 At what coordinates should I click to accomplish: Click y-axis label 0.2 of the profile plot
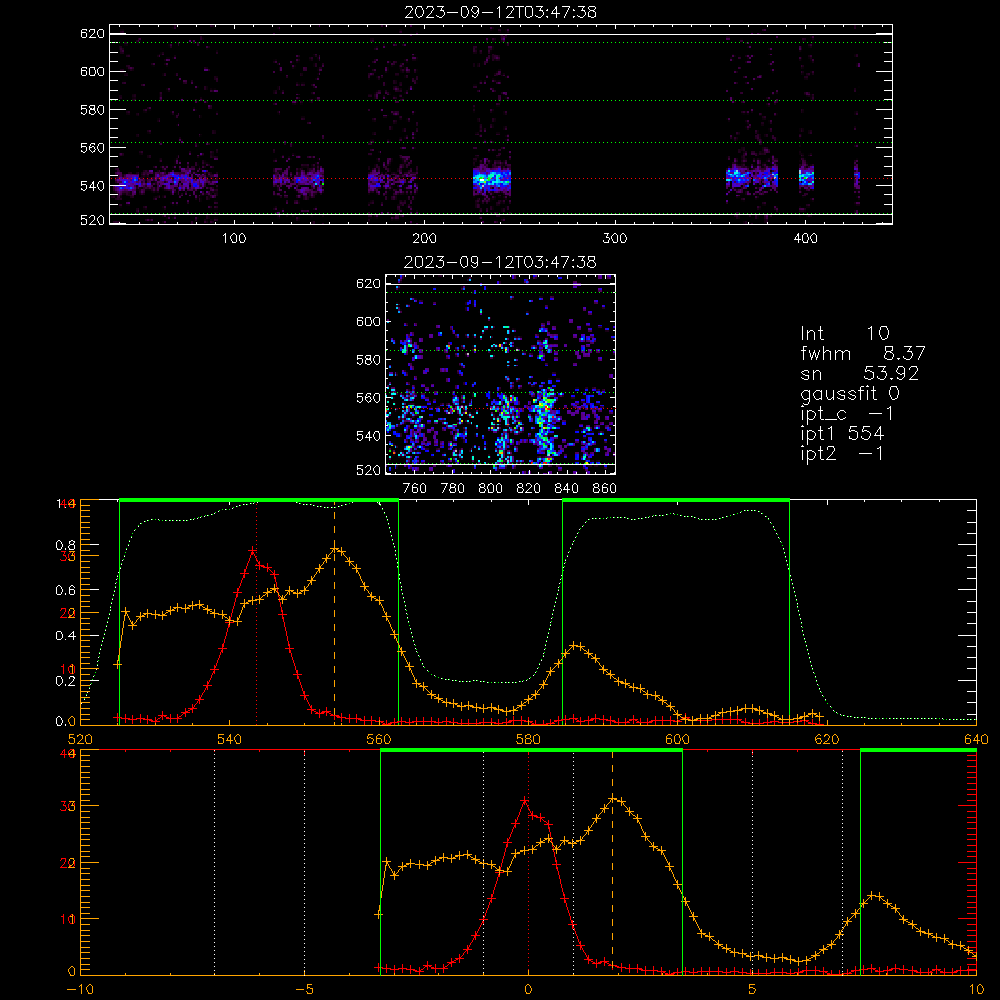click(65, 680)
